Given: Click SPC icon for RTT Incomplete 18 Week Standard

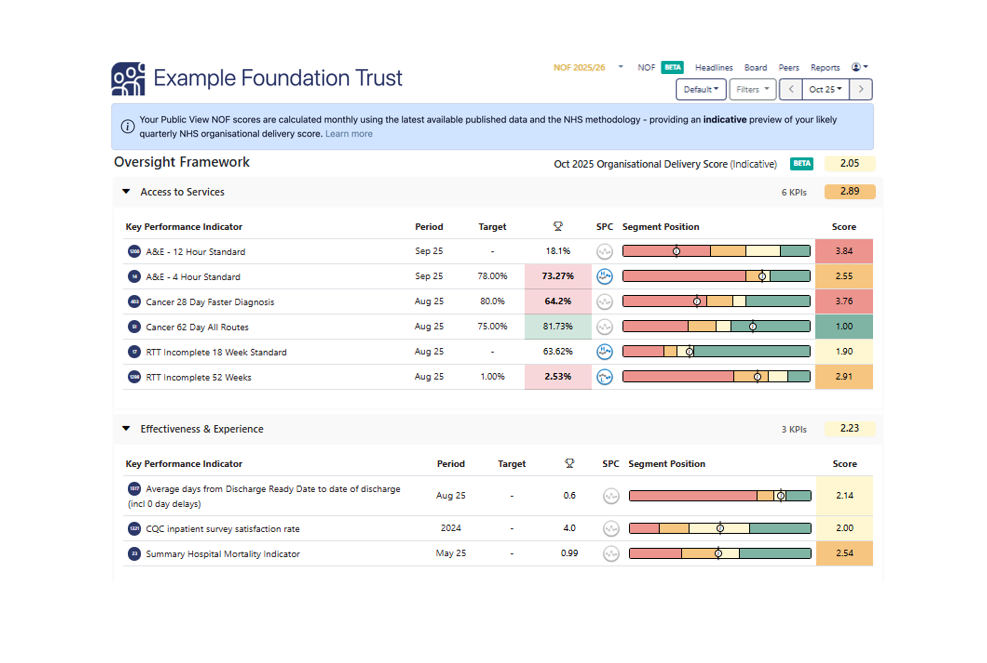Looking at the screenshot, I should point(604,352).
